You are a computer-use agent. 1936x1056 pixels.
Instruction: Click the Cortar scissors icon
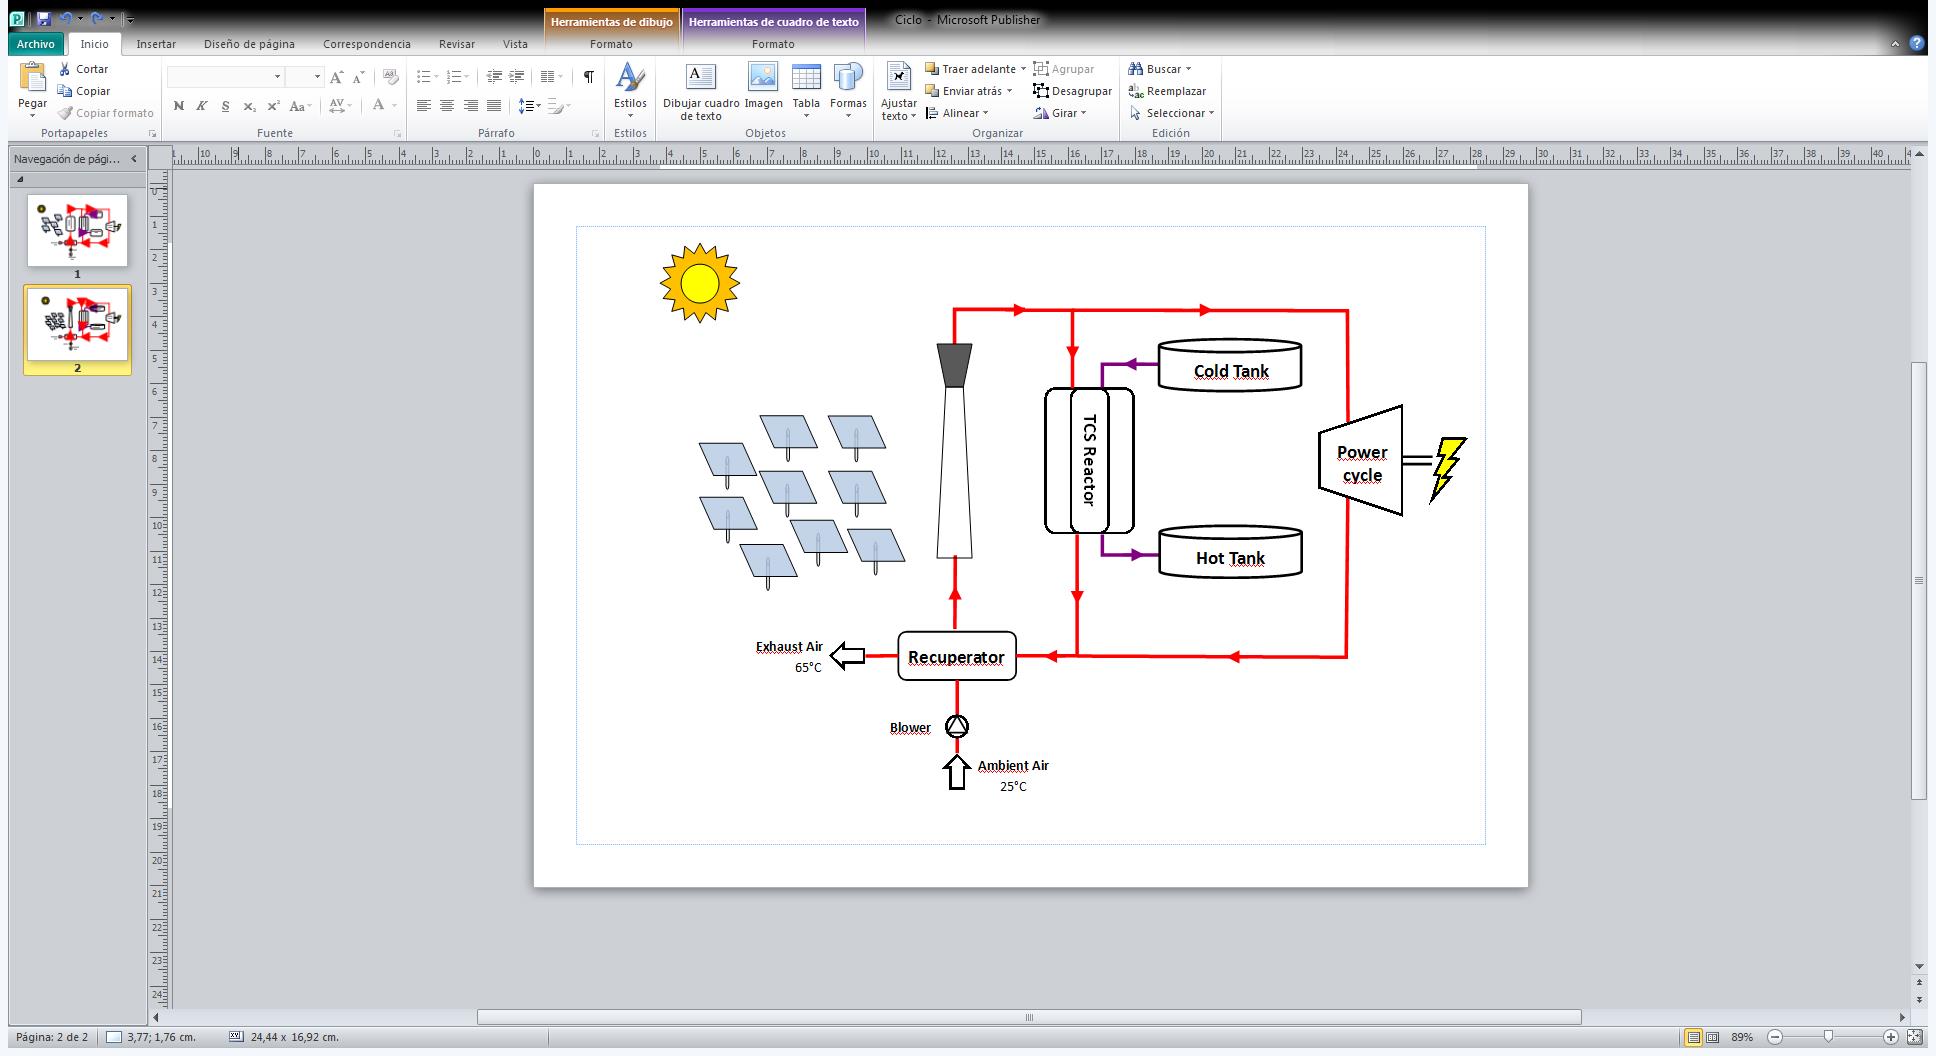(x=65, y=69)
